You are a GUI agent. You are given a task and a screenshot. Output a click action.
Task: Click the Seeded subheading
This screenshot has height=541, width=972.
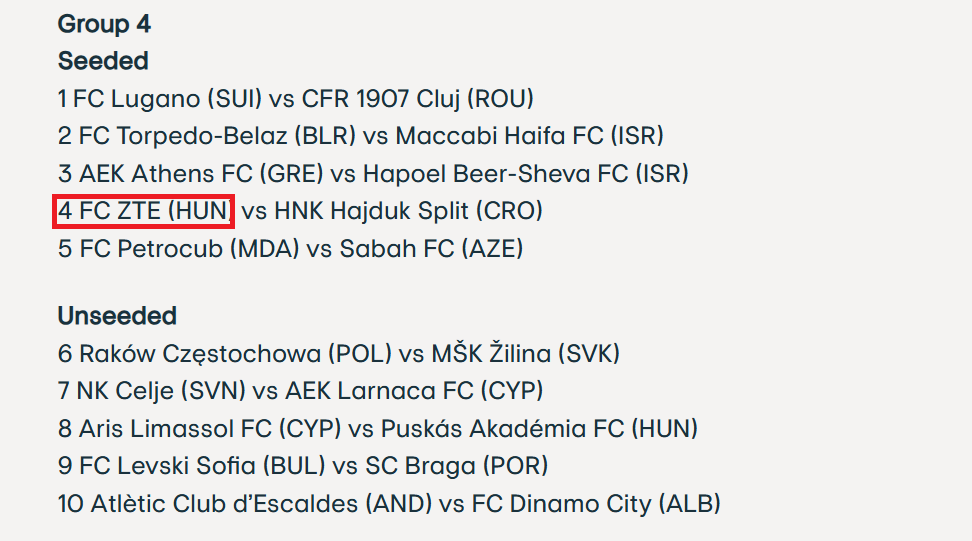tap(103, 61)
